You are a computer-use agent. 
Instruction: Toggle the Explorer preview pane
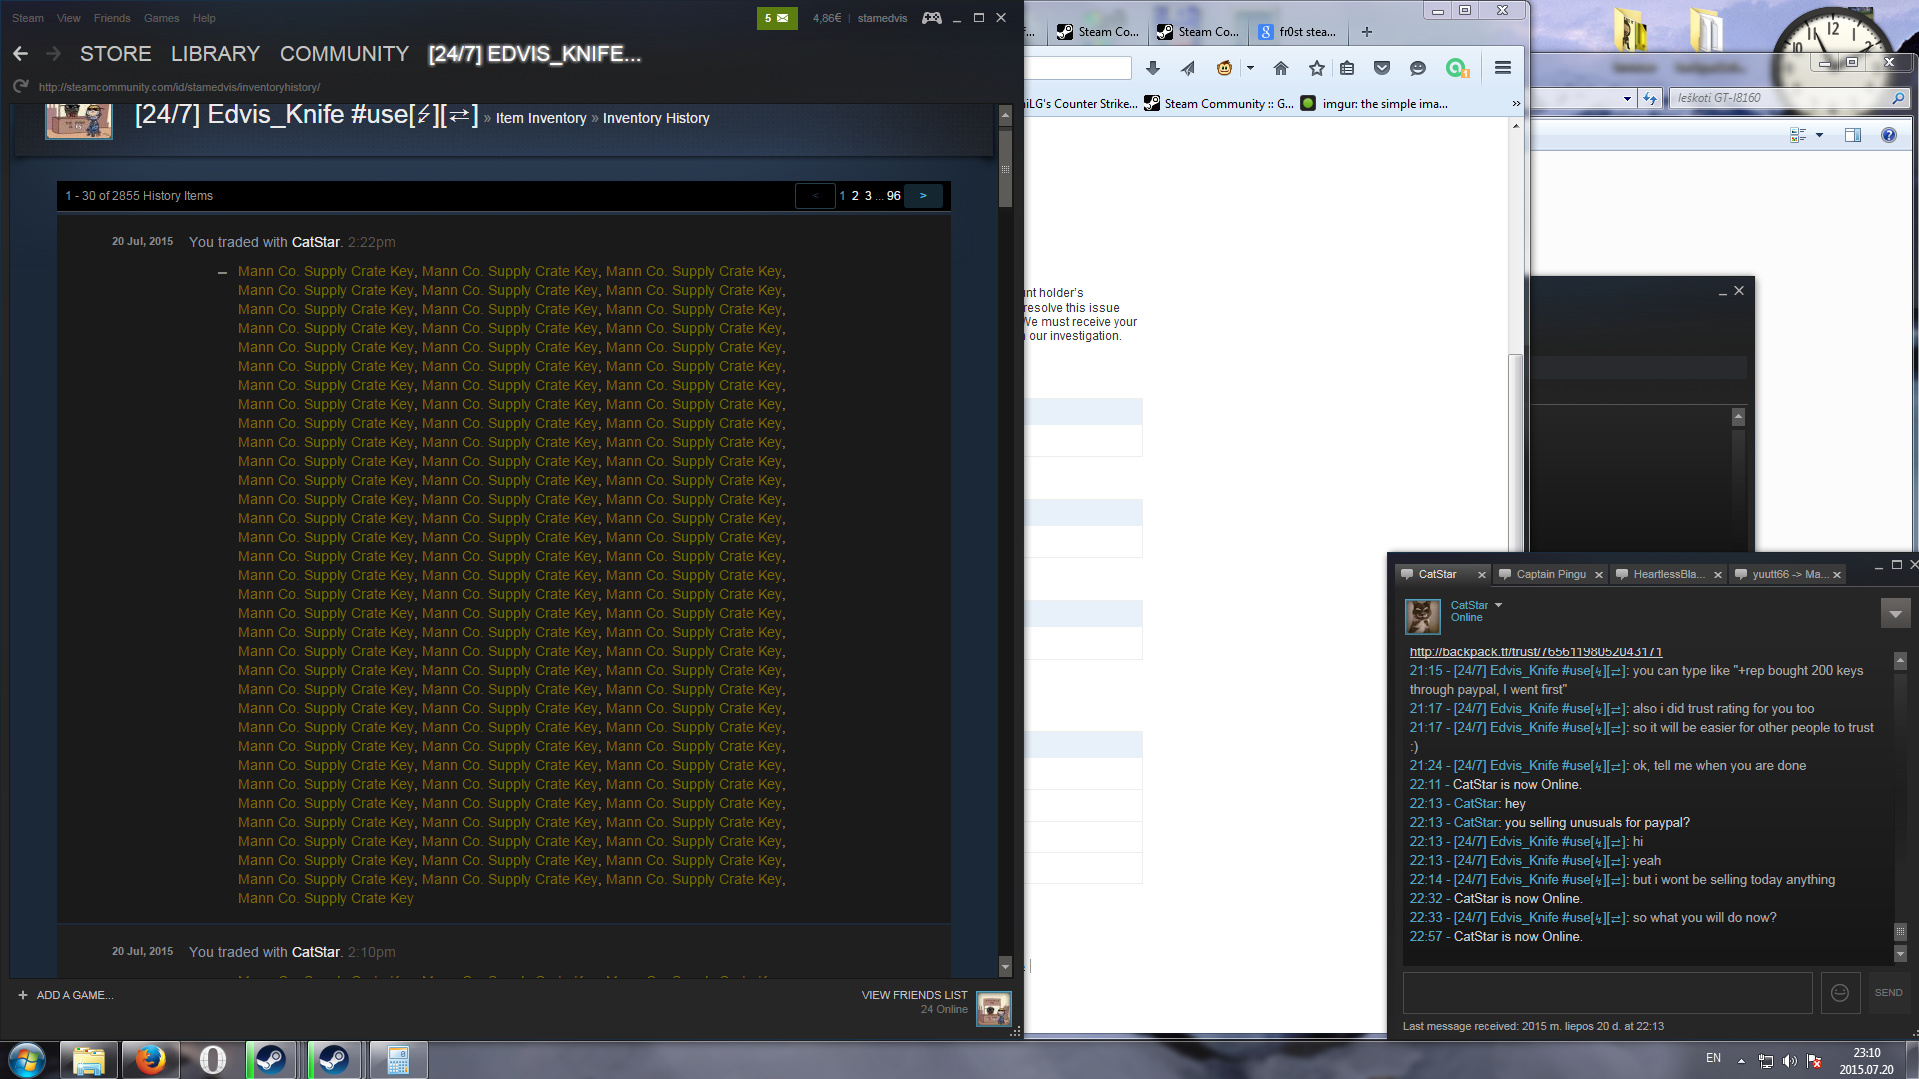[1852, 135]
